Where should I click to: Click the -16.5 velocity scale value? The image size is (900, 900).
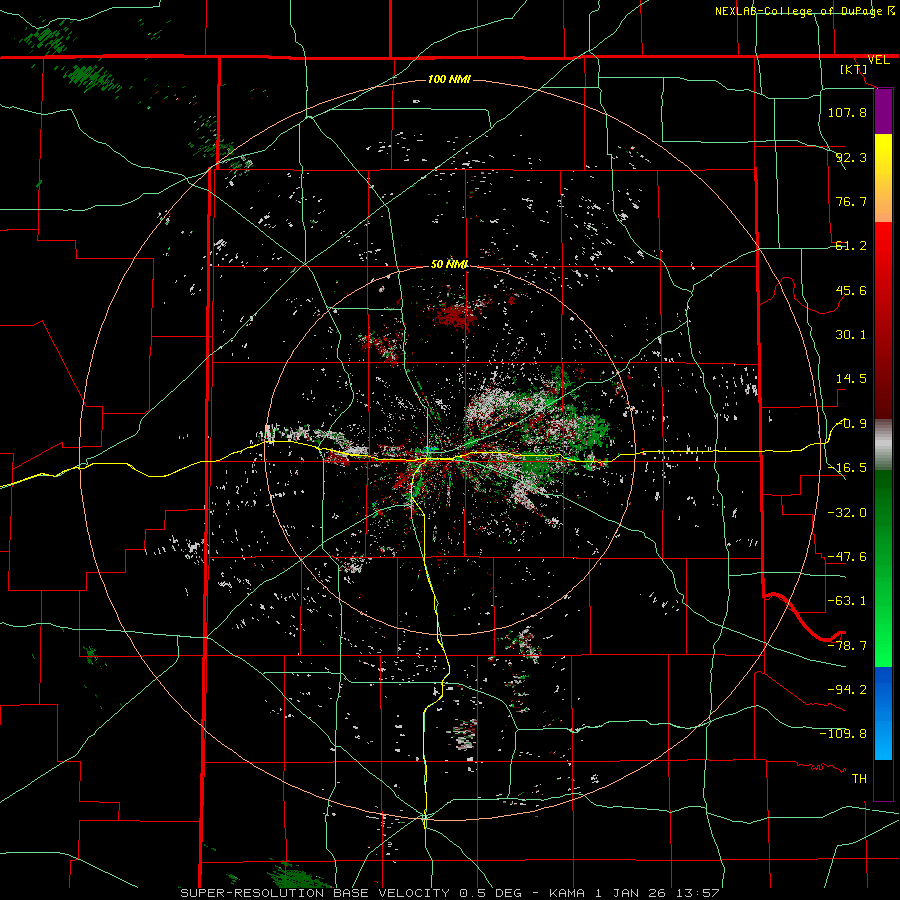(847, 468)
